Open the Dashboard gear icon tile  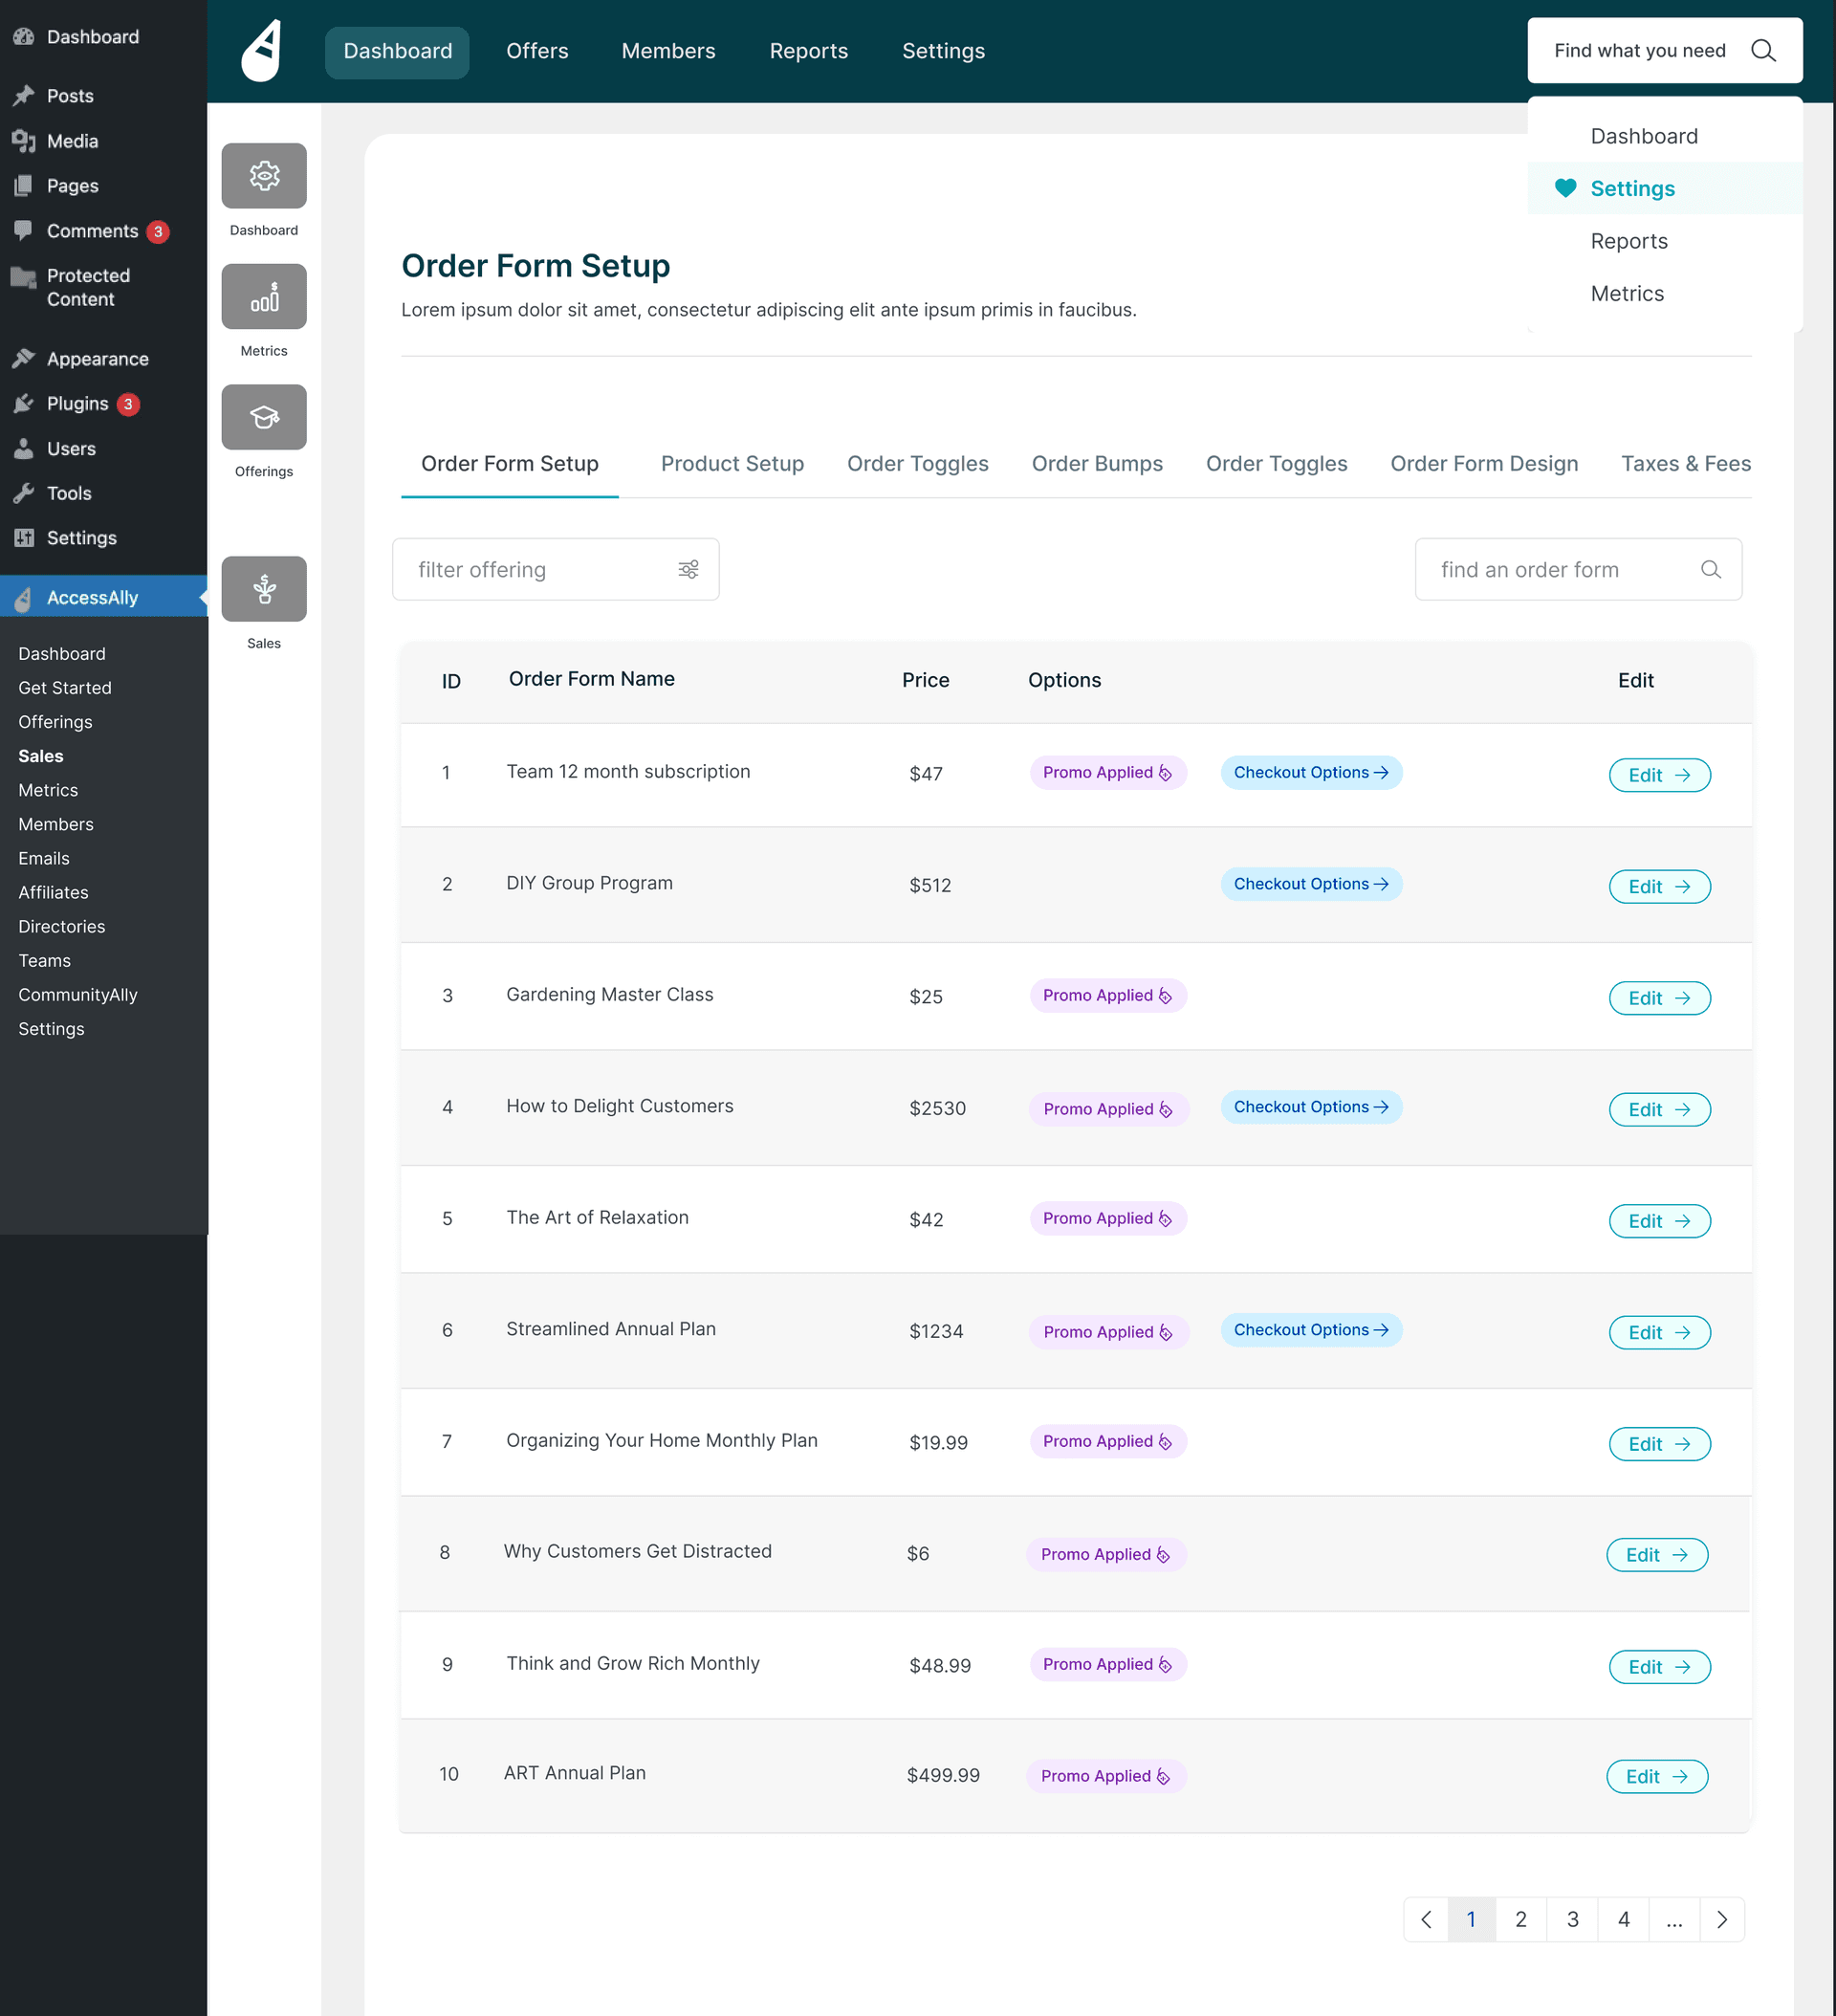[x=264, y=176]
